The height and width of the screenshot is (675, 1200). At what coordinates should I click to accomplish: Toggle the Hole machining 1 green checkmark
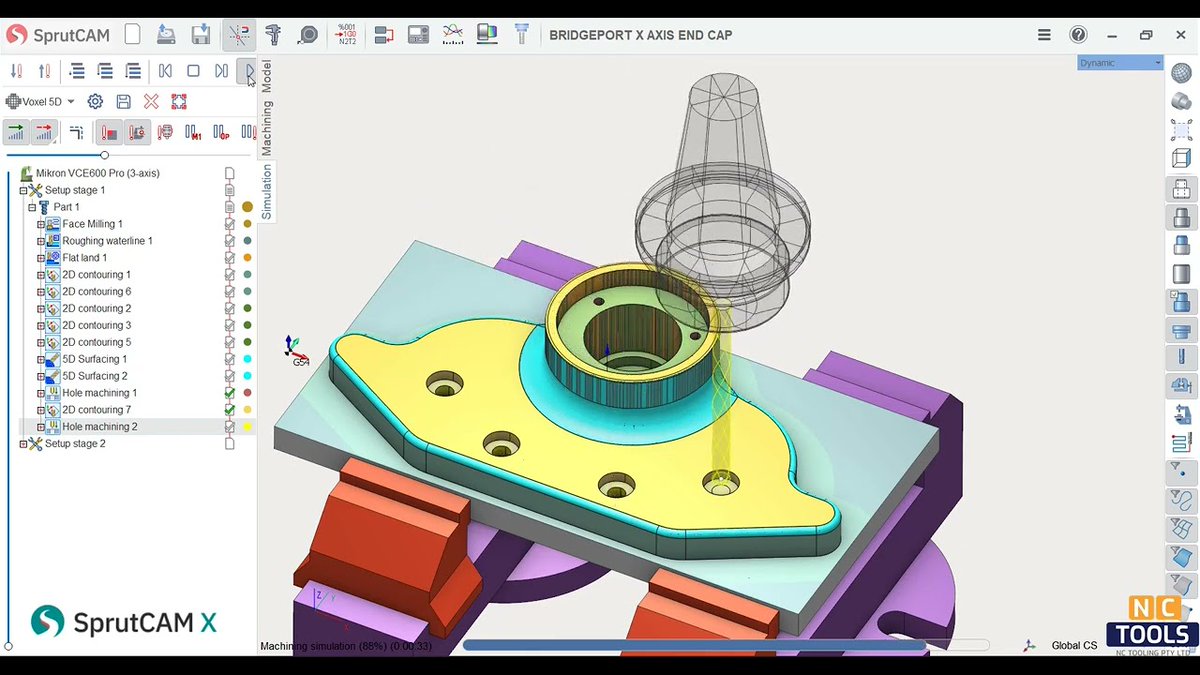230,393
